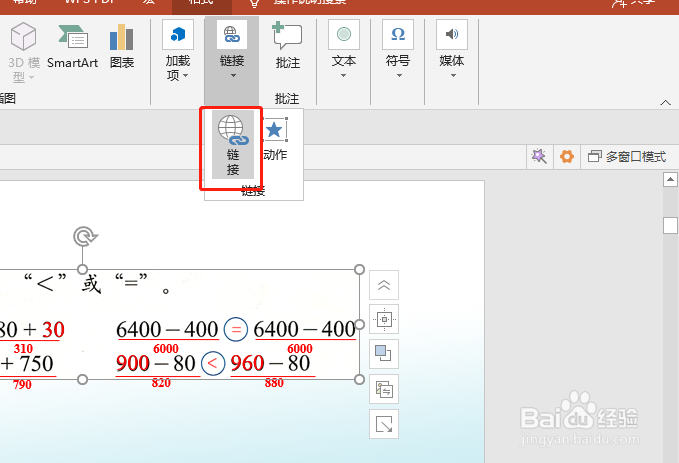
Task: Open the 符号 symbols group
Action: coord(398,49)
